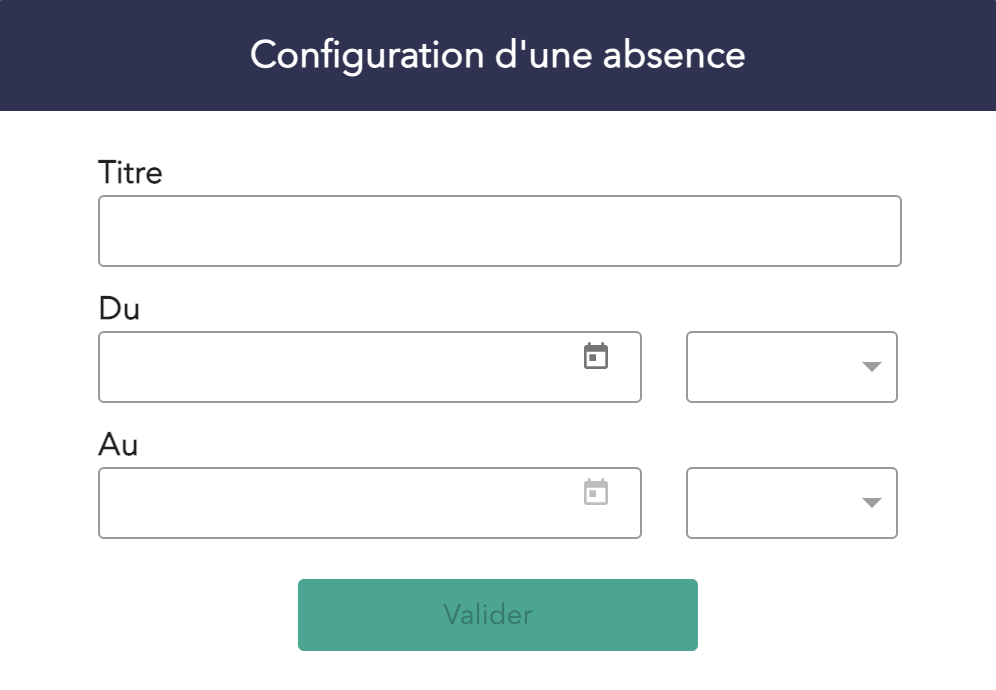Click the Au field label
This screenshot has width=996, height=690.
(x=118, y=444)
